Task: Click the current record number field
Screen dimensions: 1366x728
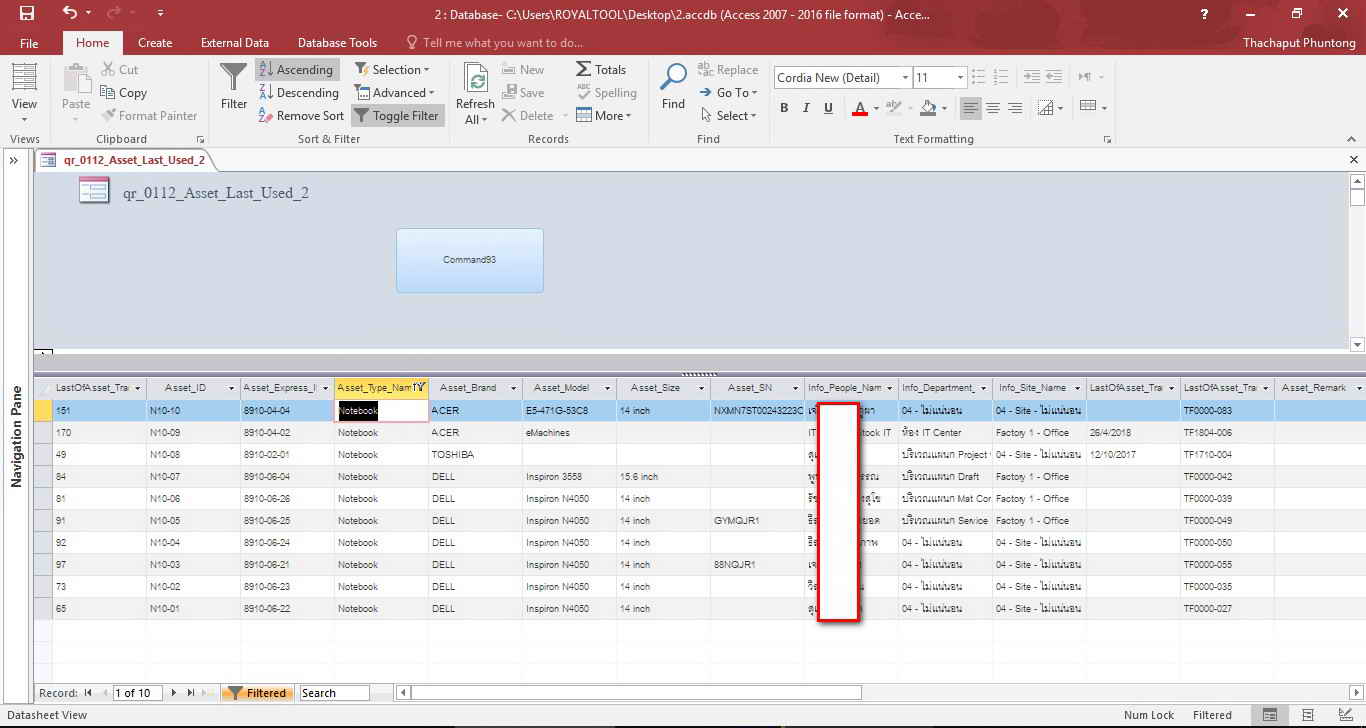Action: click(x=137, y=693)
